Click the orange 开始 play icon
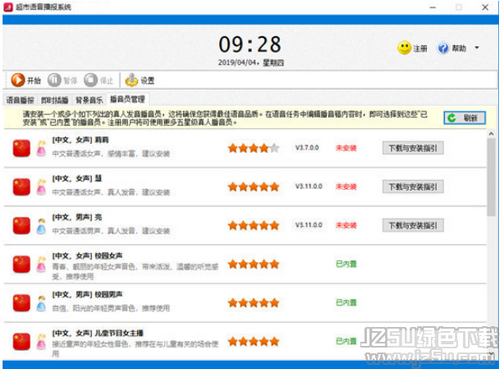This screenshot has height=369, width=500. (x=18, y=80)
